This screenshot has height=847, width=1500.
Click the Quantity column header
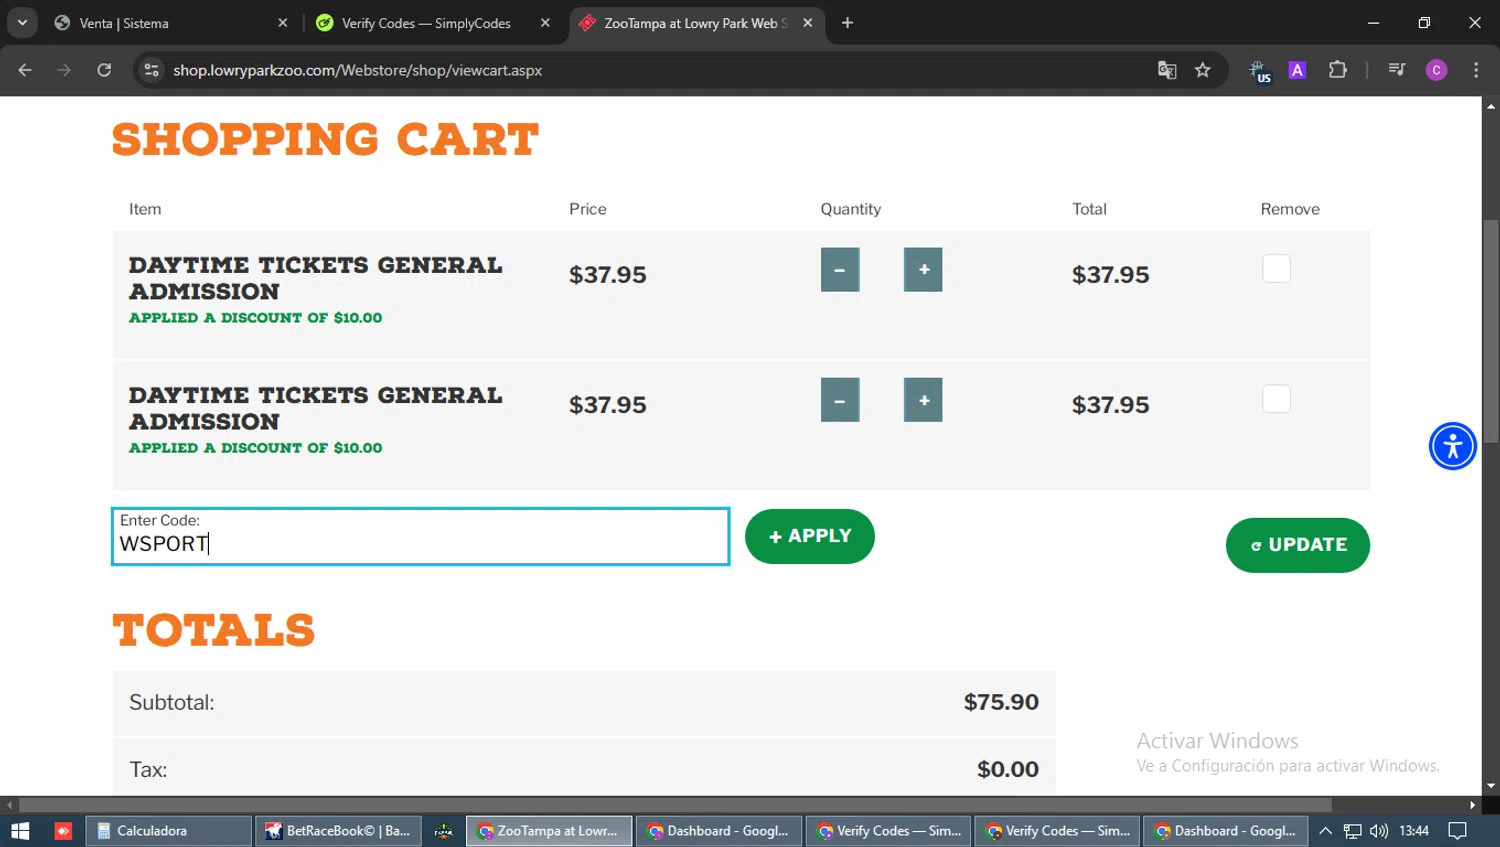click(851, 209)
